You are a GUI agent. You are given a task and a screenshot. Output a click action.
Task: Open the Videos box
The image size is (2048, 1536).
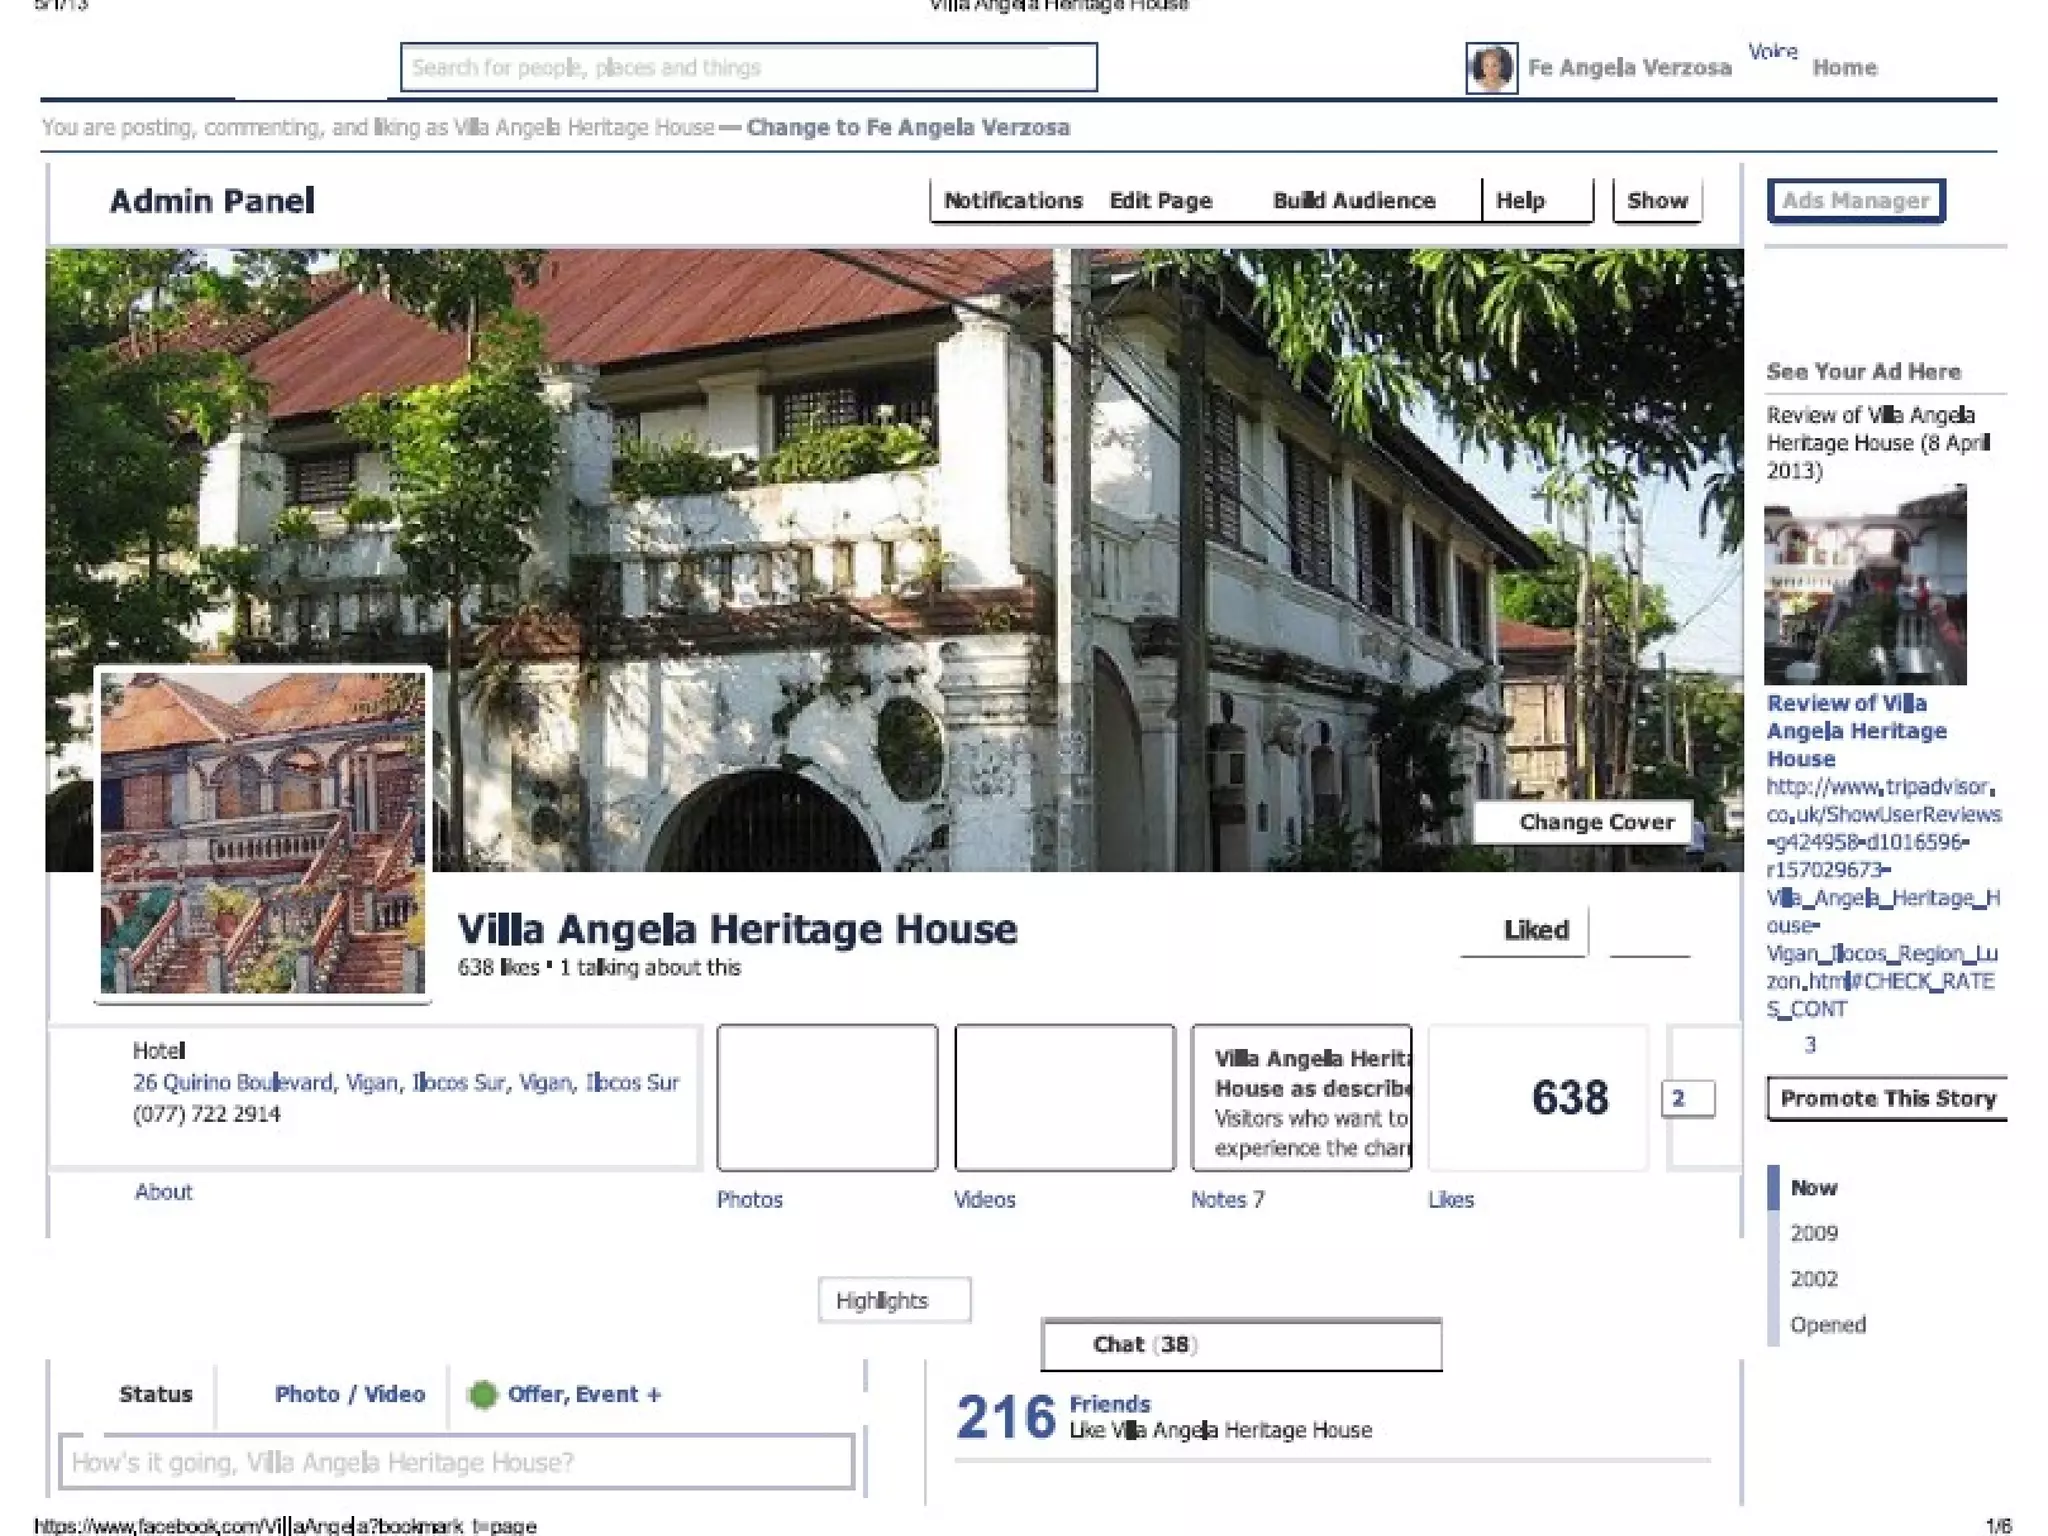coord(1064,1097)
